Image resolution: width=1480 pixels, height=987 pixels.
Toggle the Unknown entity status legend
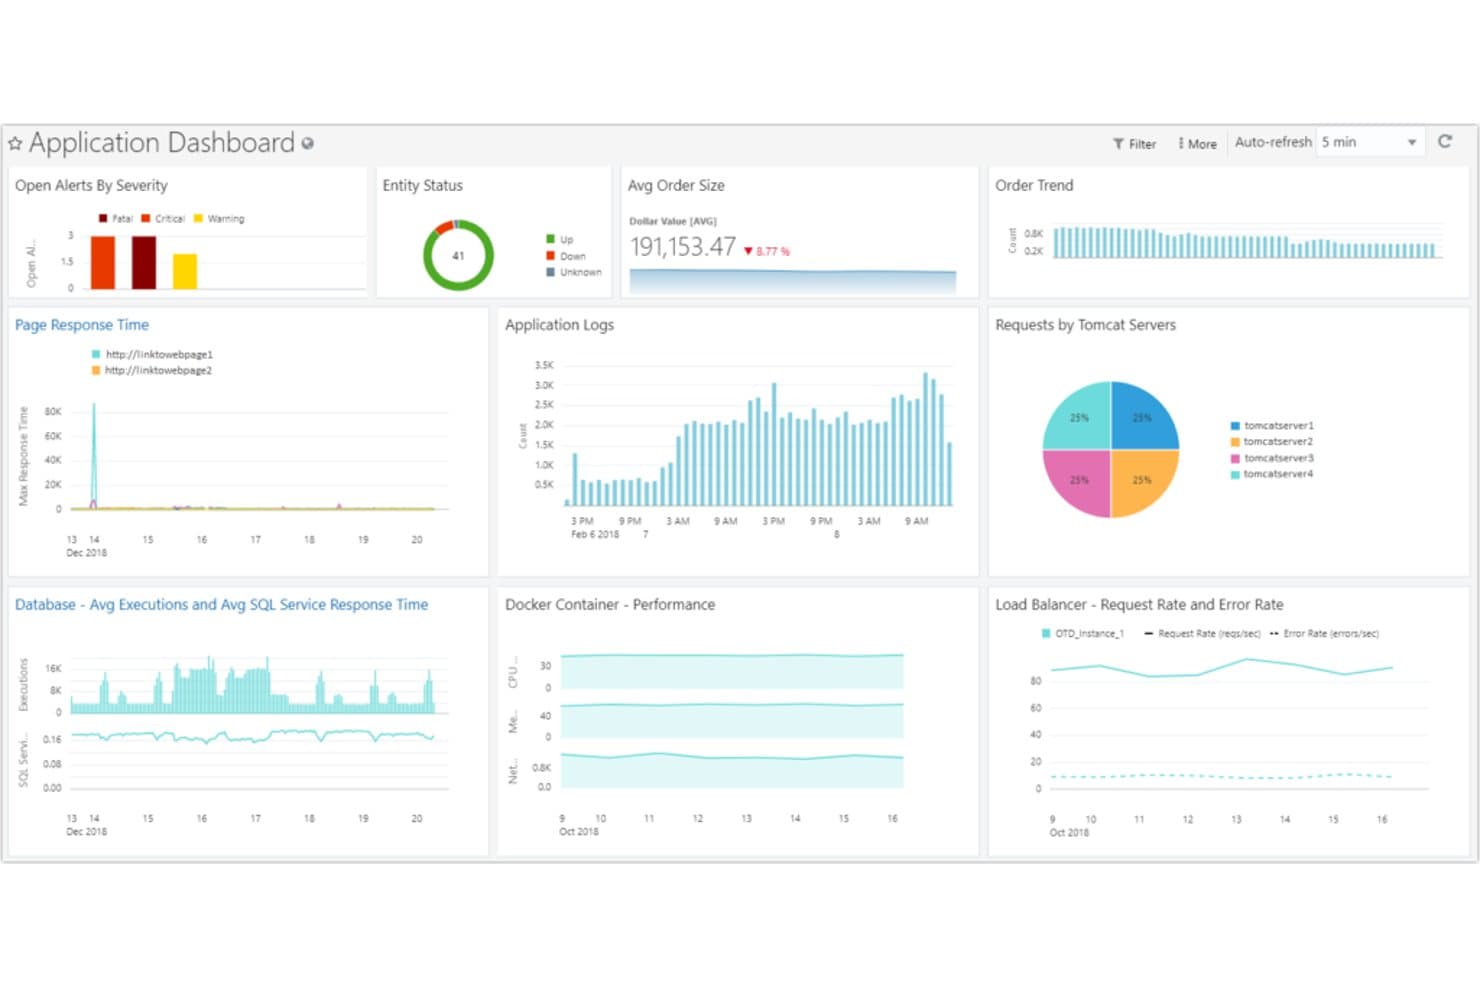(x=574, y=272)
